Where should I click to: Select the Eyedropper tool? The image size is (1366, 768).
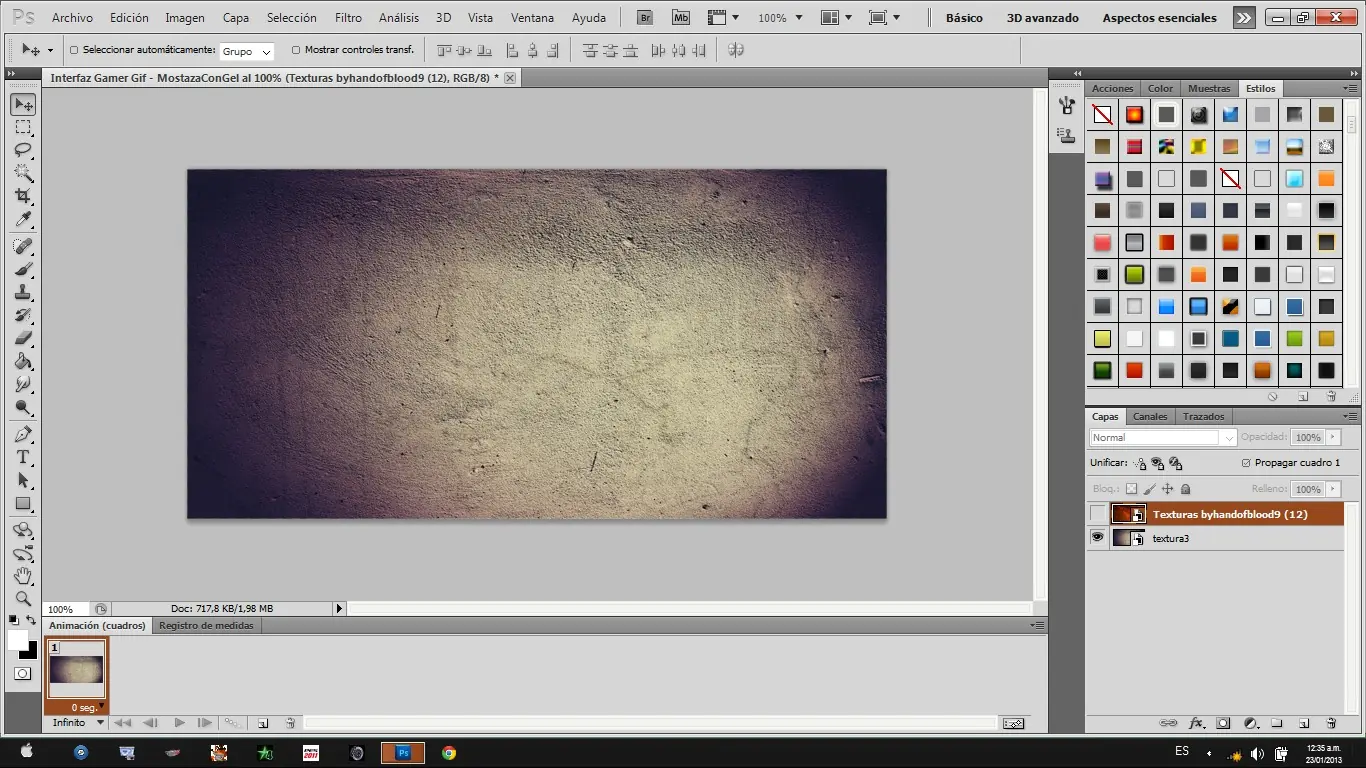(x=22, y=220)
